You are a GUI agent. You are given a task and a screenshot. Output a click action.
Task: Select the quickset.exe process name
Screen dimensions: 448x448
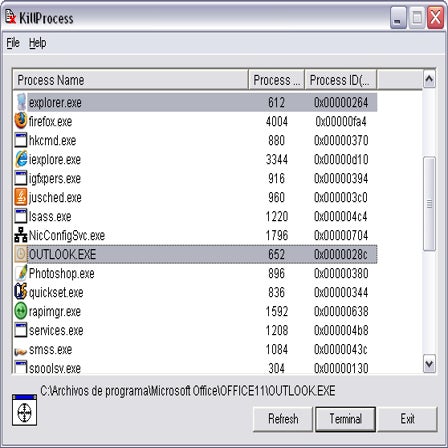tap(56, 293)
